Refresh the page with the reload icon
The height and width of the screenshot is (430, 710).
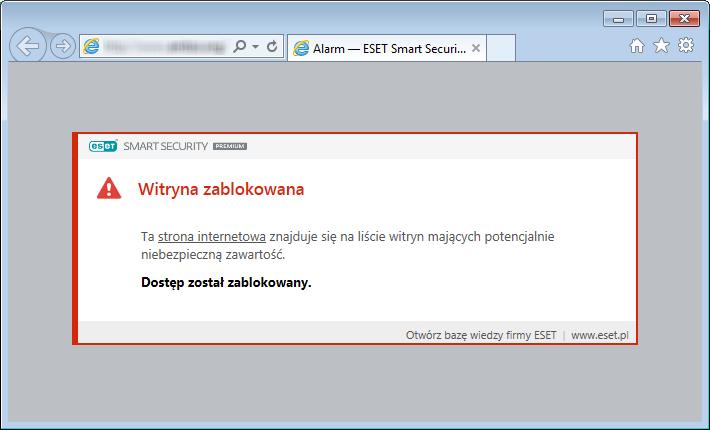point(272,46)
